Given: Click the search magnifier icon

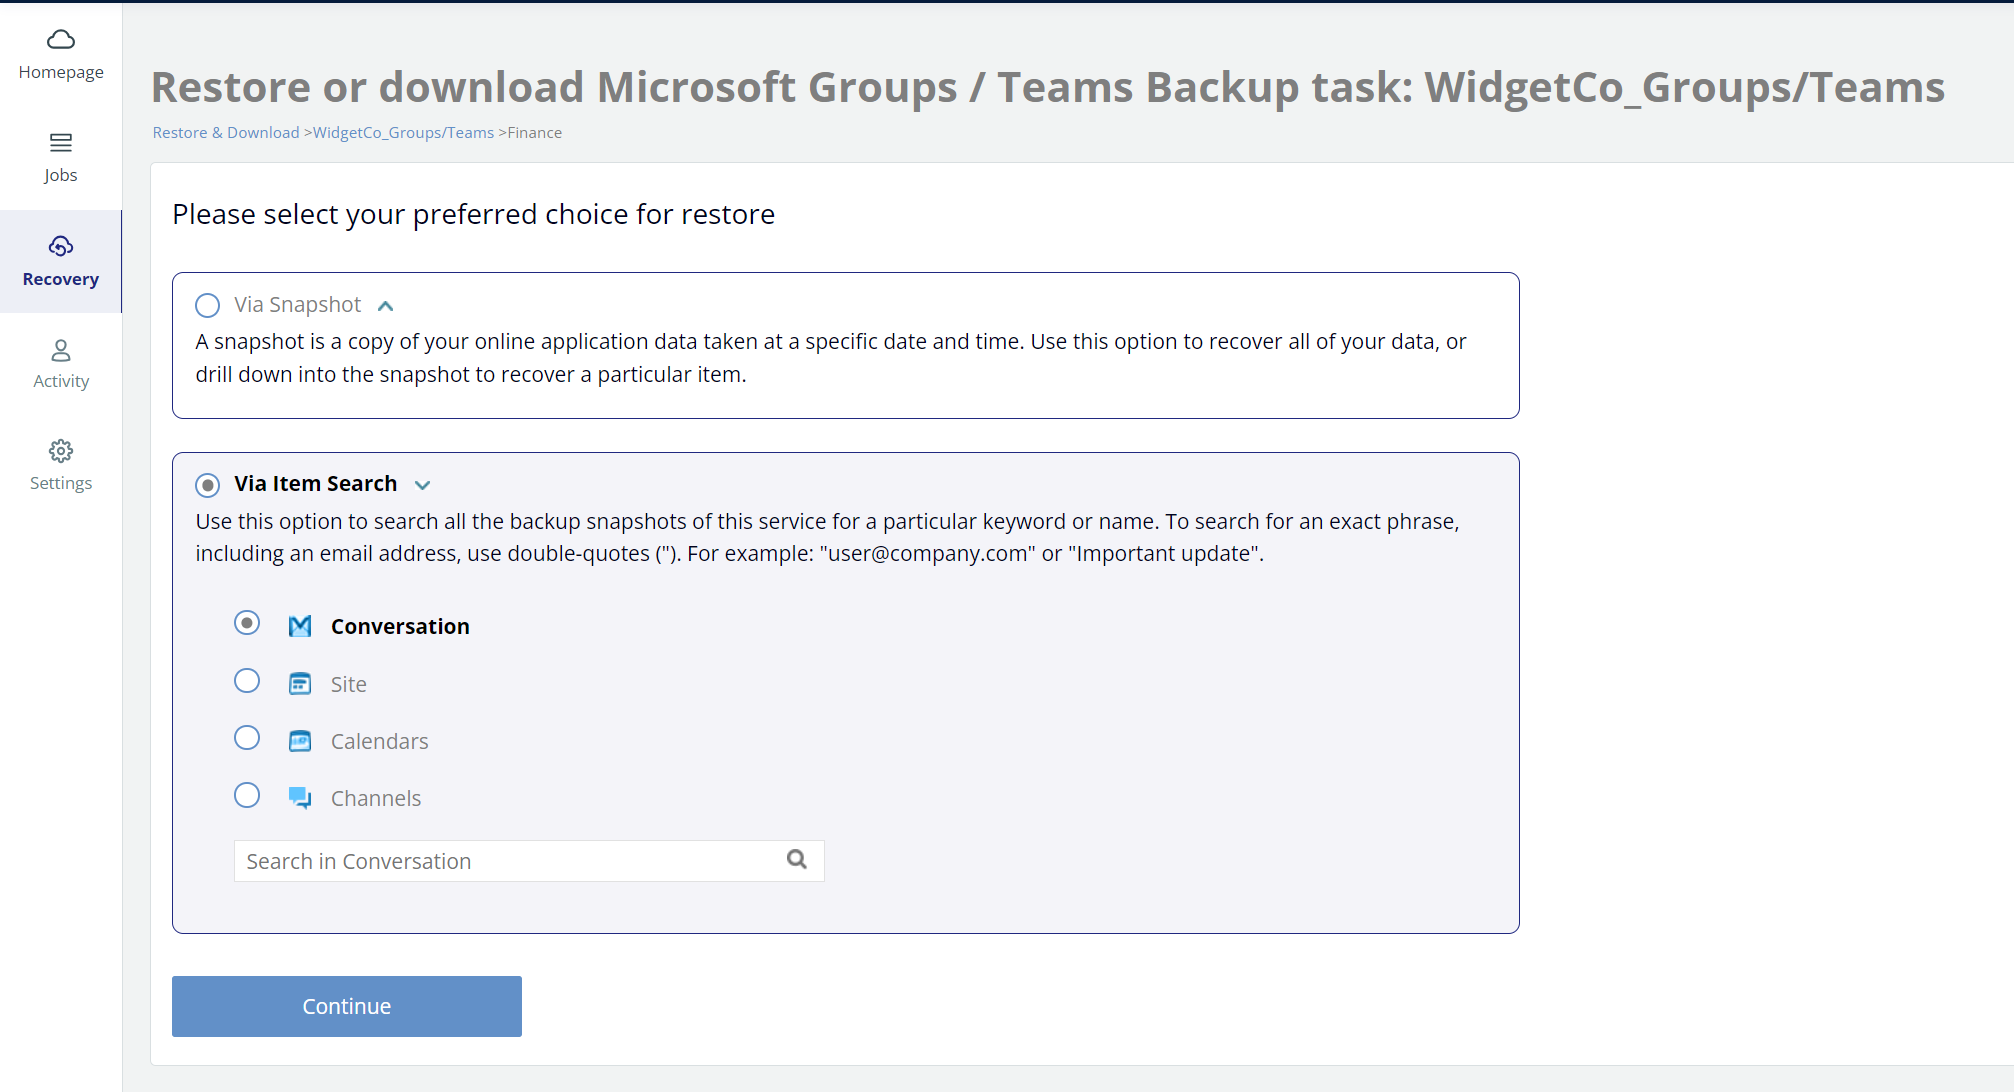Looking at the screenshot, I should [797, 859].
